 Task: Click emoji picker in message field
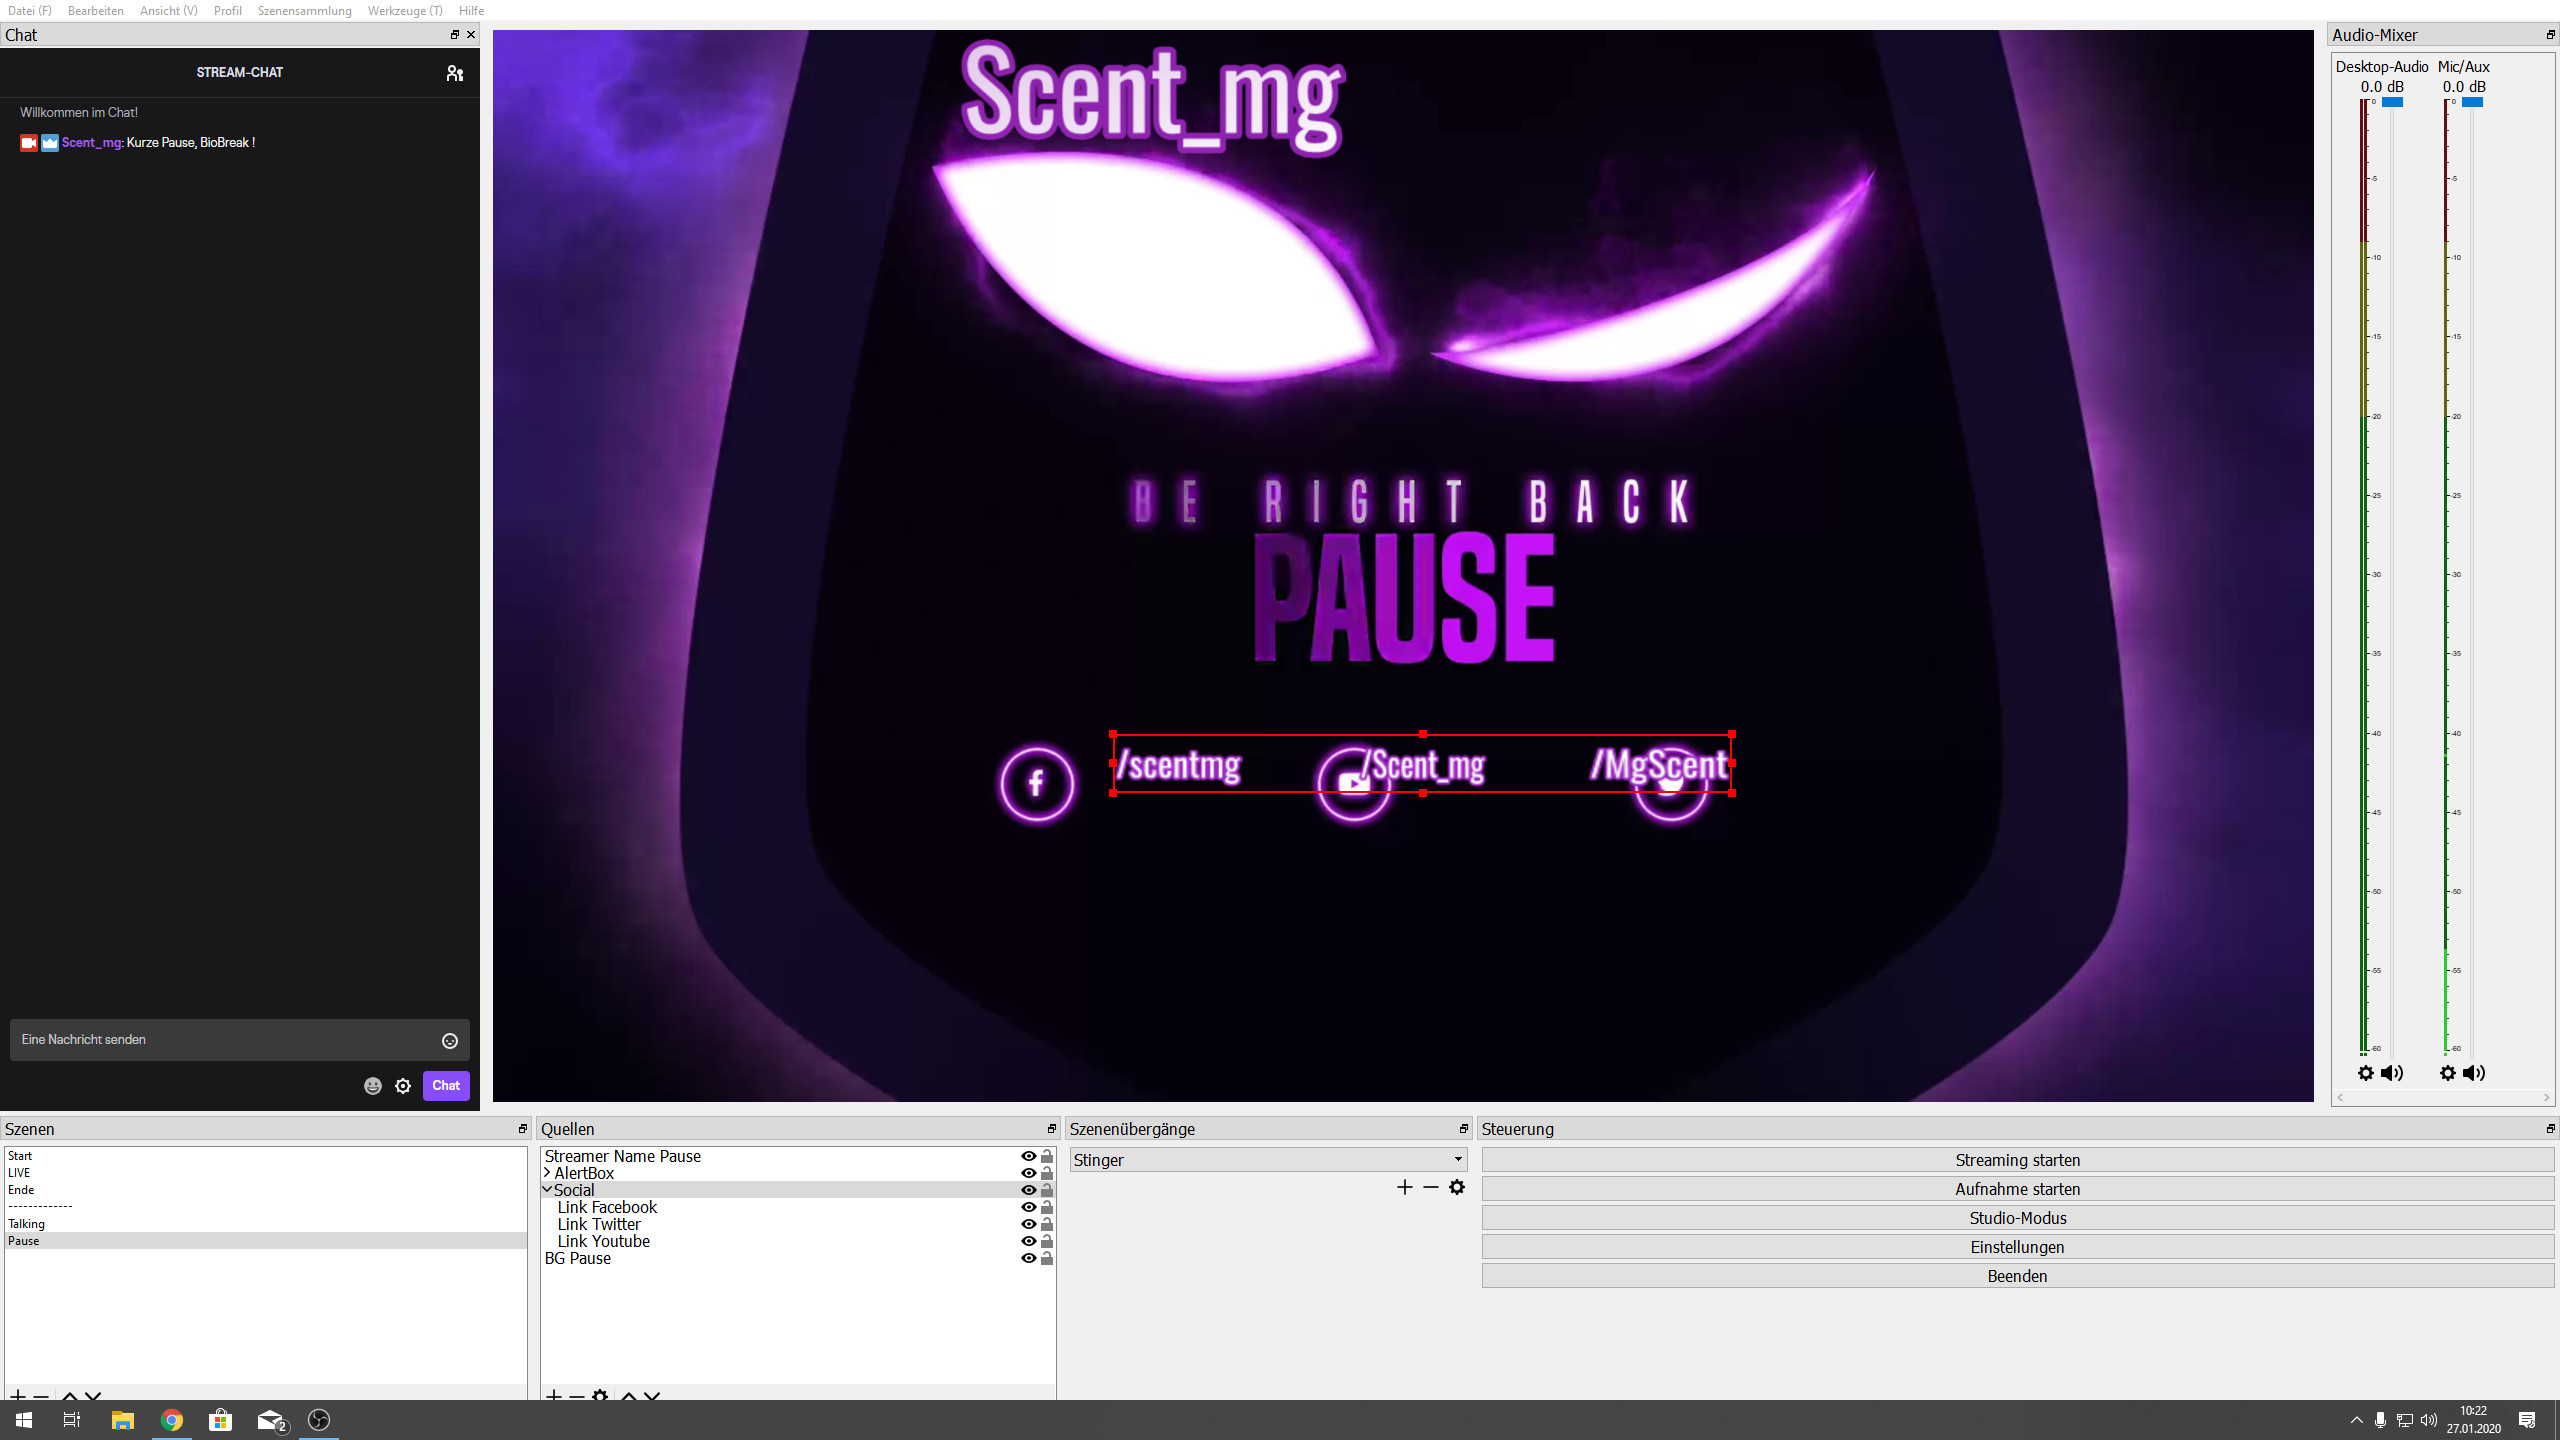point(450,1041)
